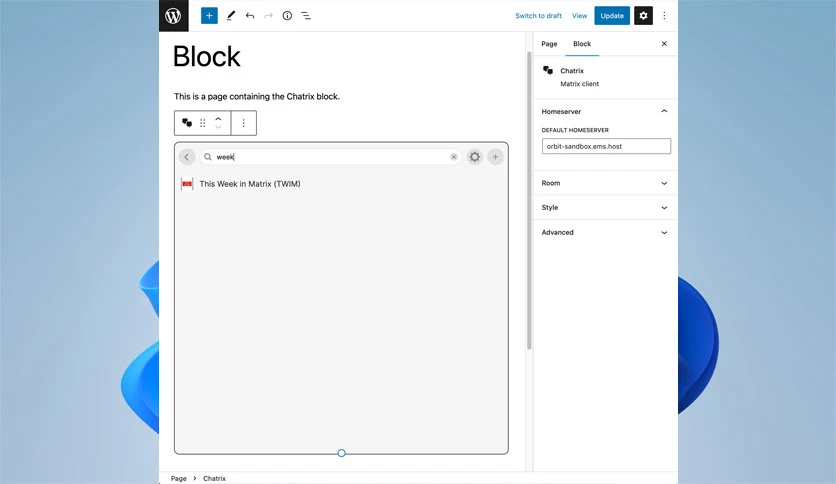Move the block up
836x484 pixels.
click(x=218, y=119)
